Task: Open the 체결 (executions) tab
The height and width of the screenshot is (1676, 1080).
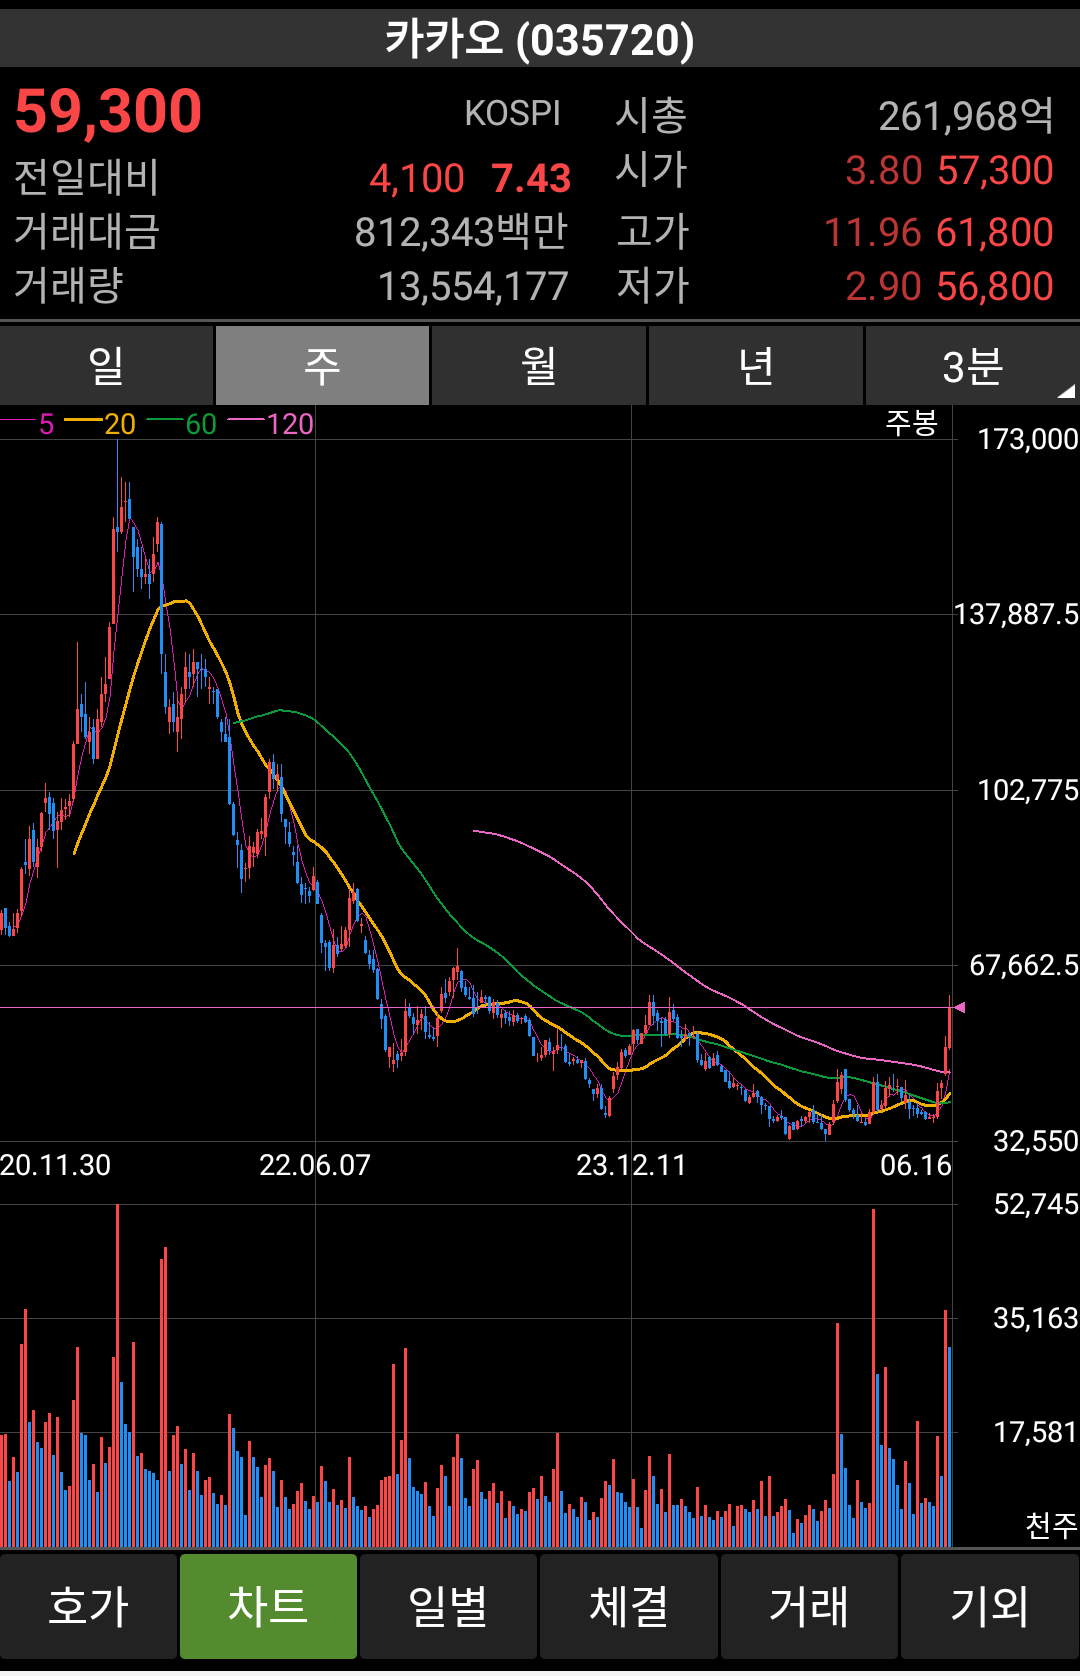Action: click(x=628, y=1607)
